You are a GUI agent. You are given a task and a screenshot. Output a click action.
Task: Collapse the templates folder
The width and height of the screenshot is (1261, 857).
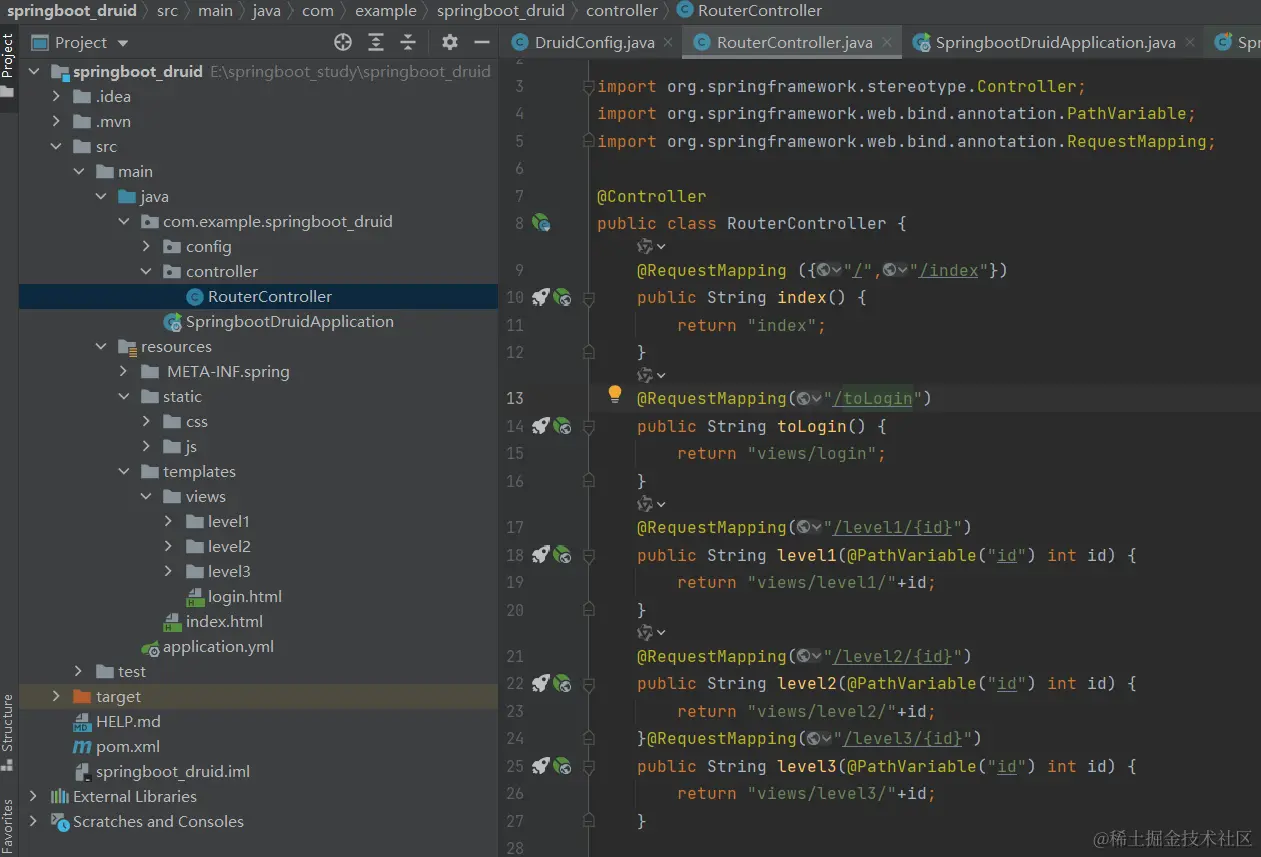124,472
